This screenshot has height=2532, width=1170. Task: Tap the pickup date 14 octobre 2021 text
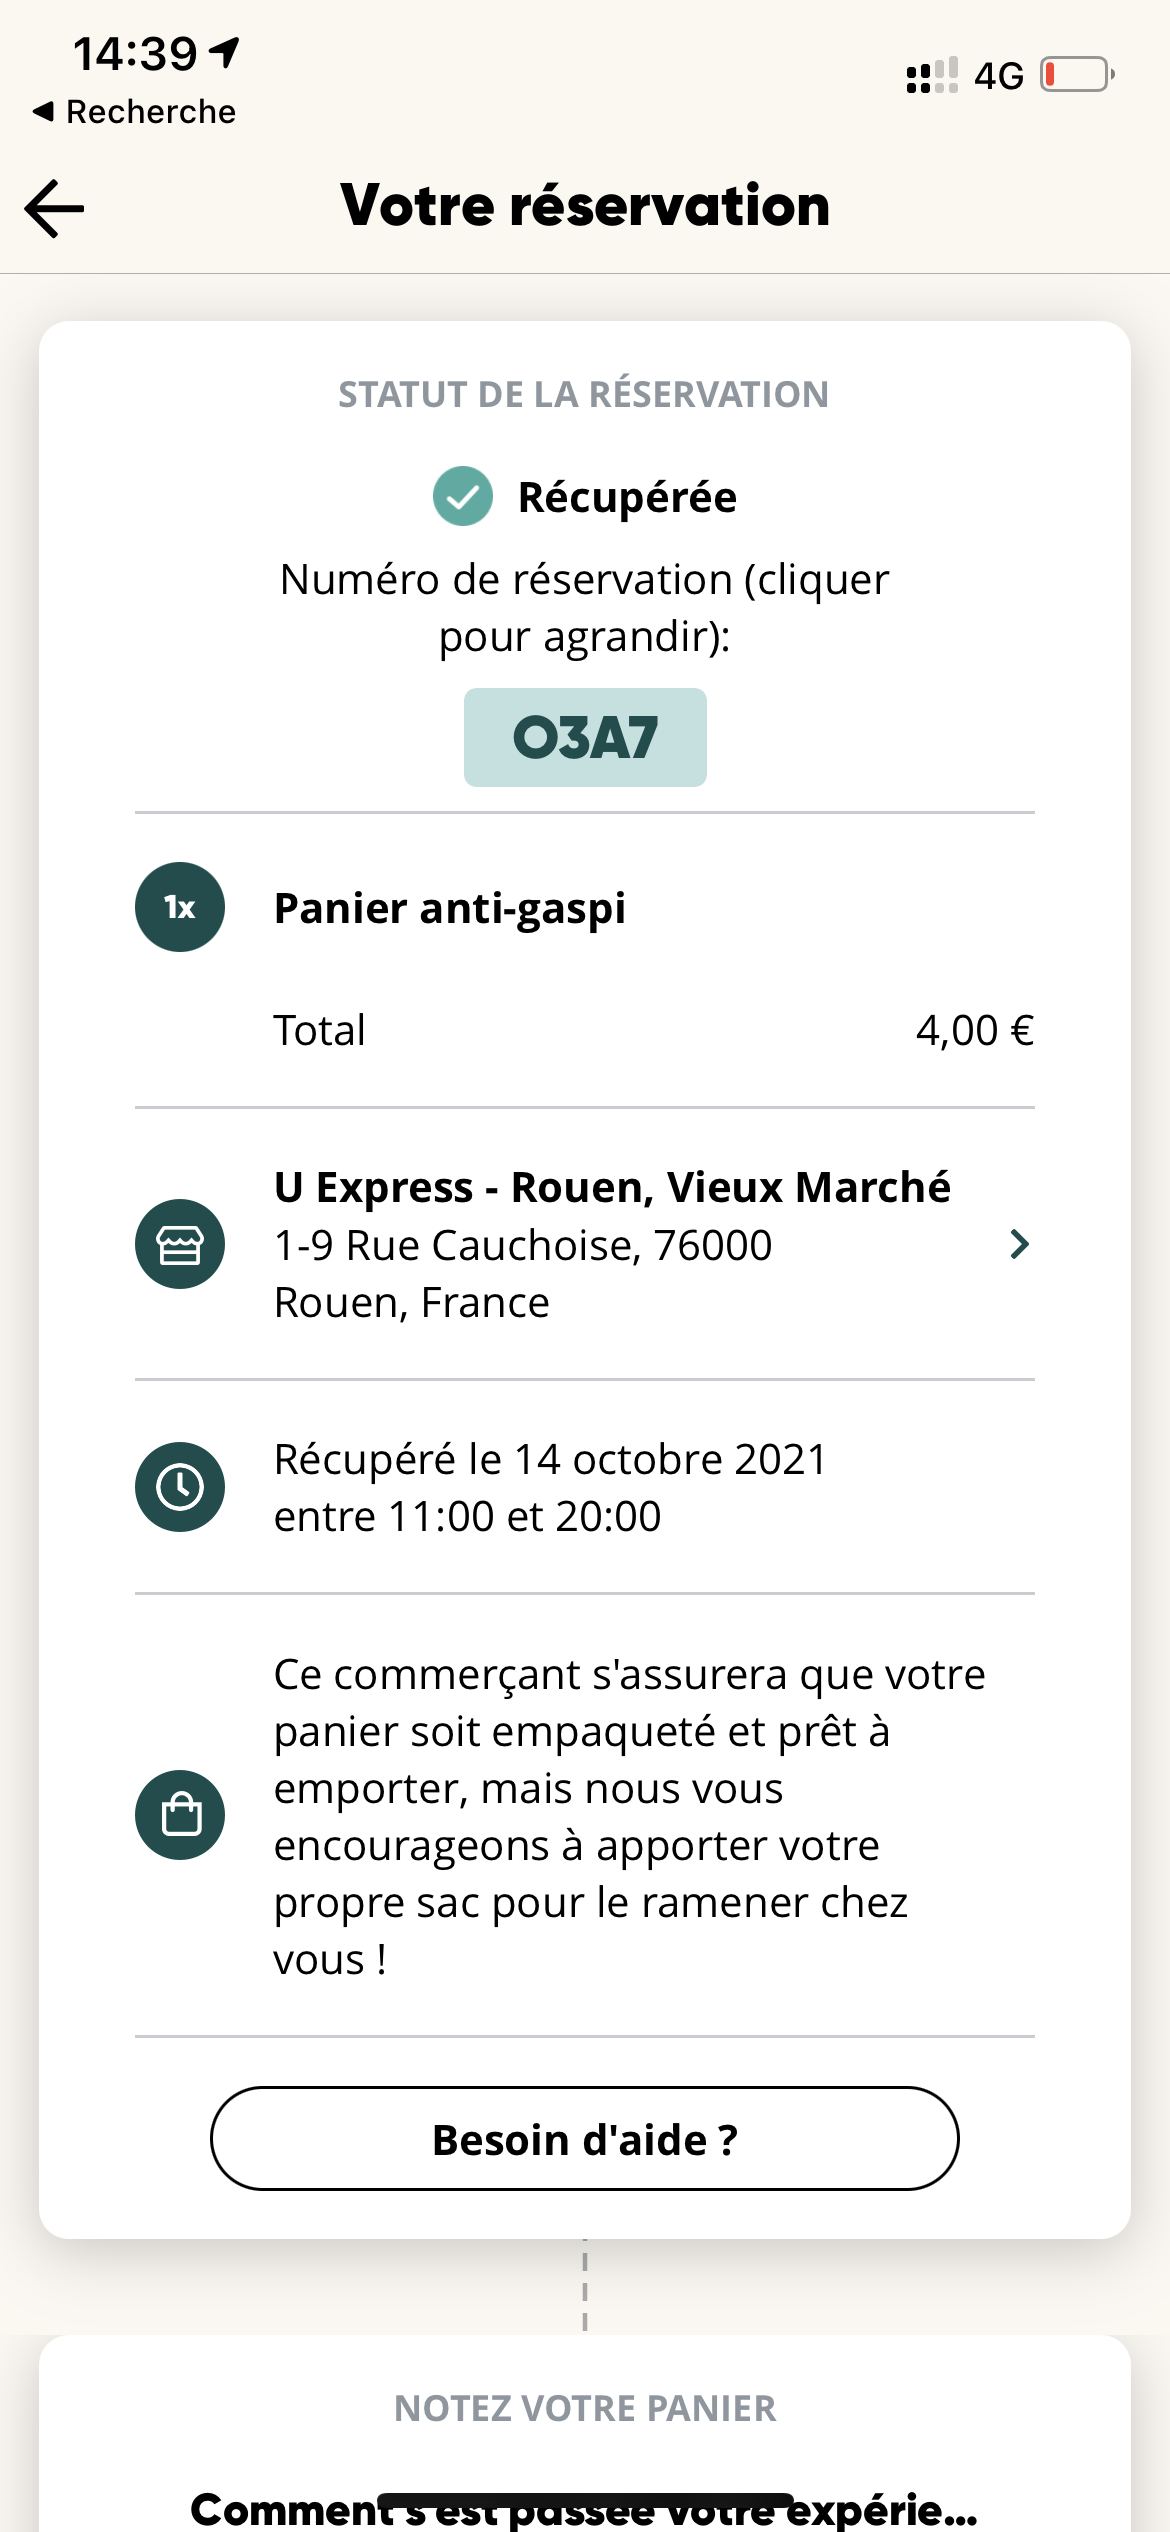click(x=550, y=1460)
